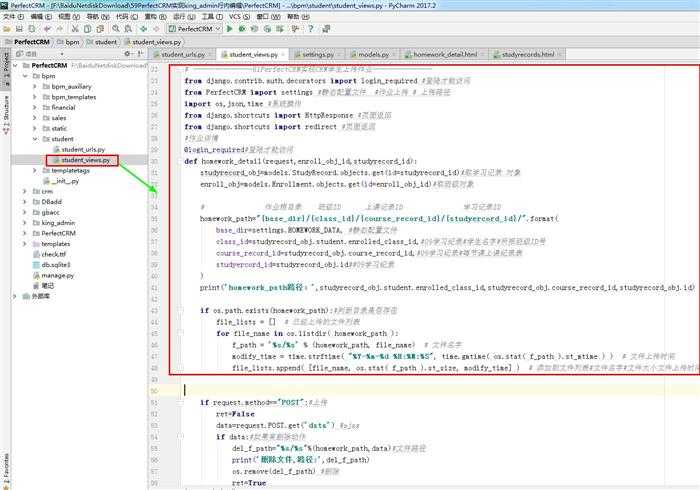The height and width of the screenshot is (490, 700).
Task: Toggle the Structure tool window button
Action: click(x=6, y=114)
